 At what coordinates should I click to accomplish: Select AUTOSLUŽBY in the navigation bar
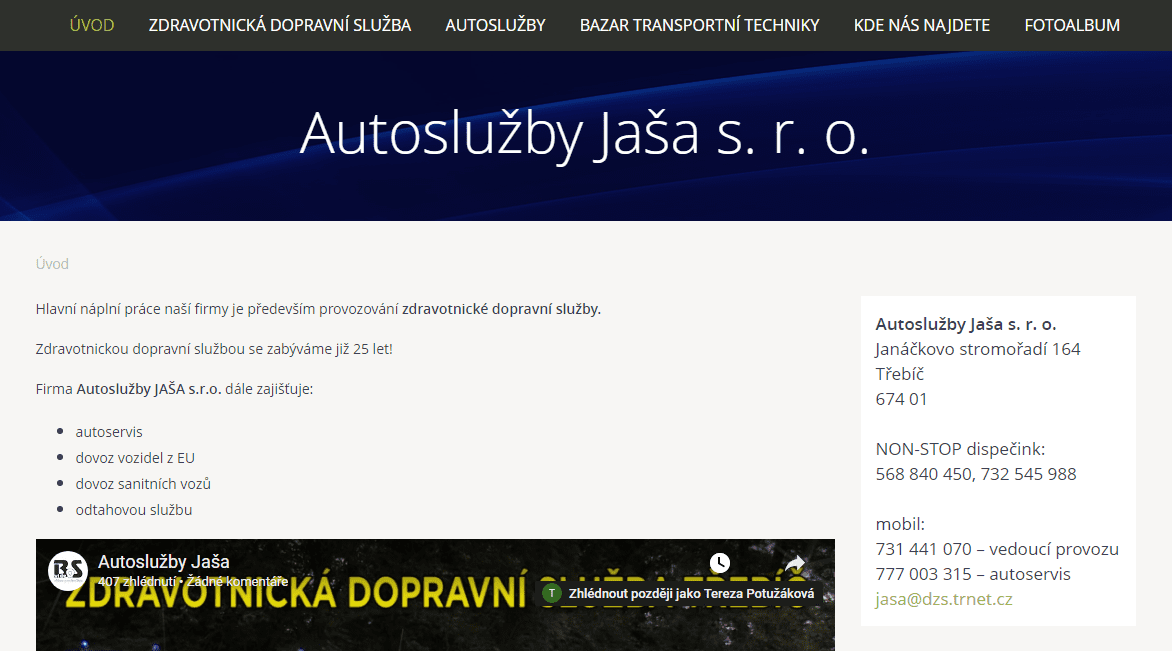coord(495,25)
